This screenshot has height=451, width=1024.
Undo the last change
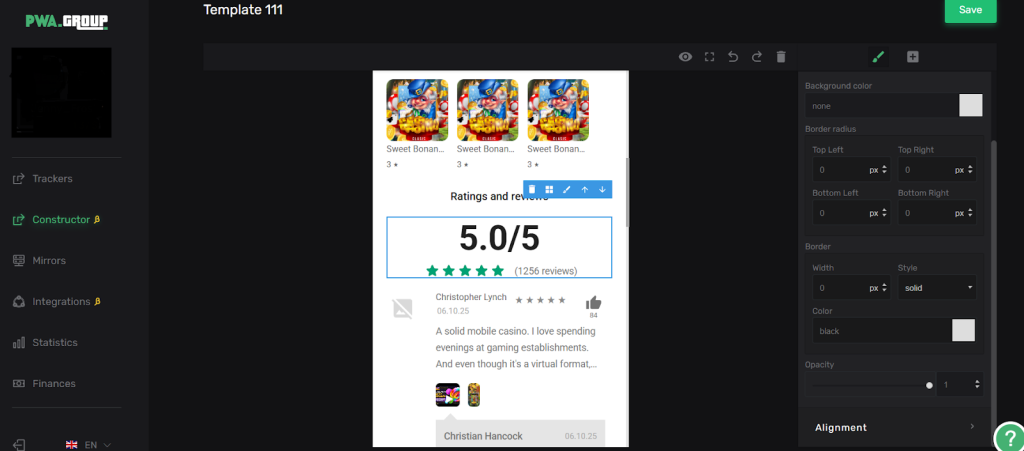[733, 57]
